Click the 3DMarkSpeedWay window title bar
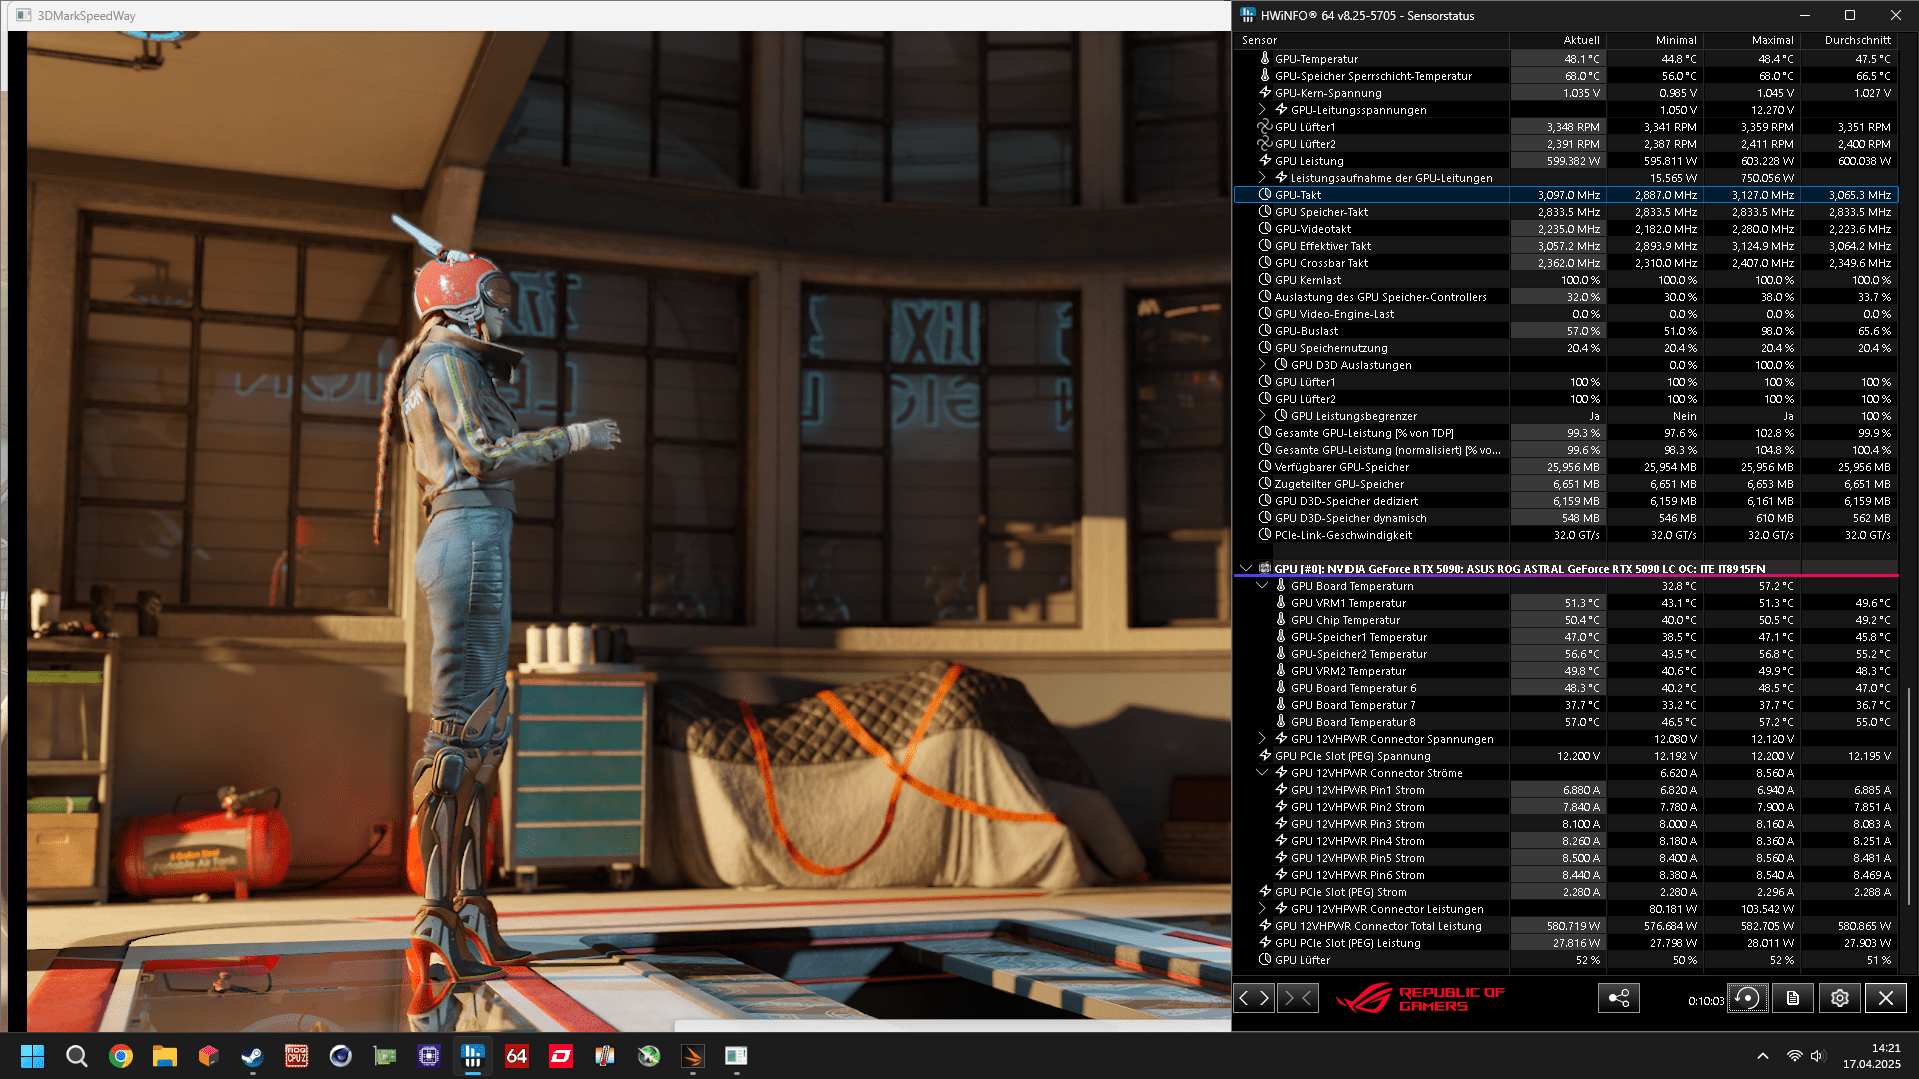This screenshot has height=1079, width=1919. point(620,15)
